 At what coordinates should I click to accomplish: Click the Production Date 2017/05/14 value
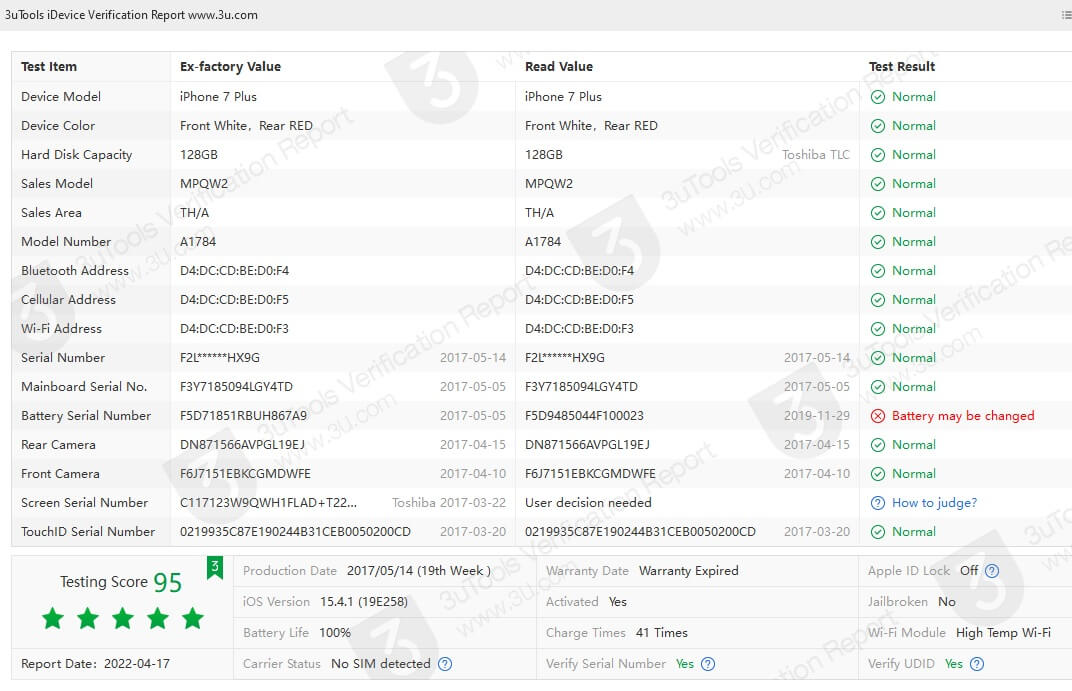click(x=418, y=571)
